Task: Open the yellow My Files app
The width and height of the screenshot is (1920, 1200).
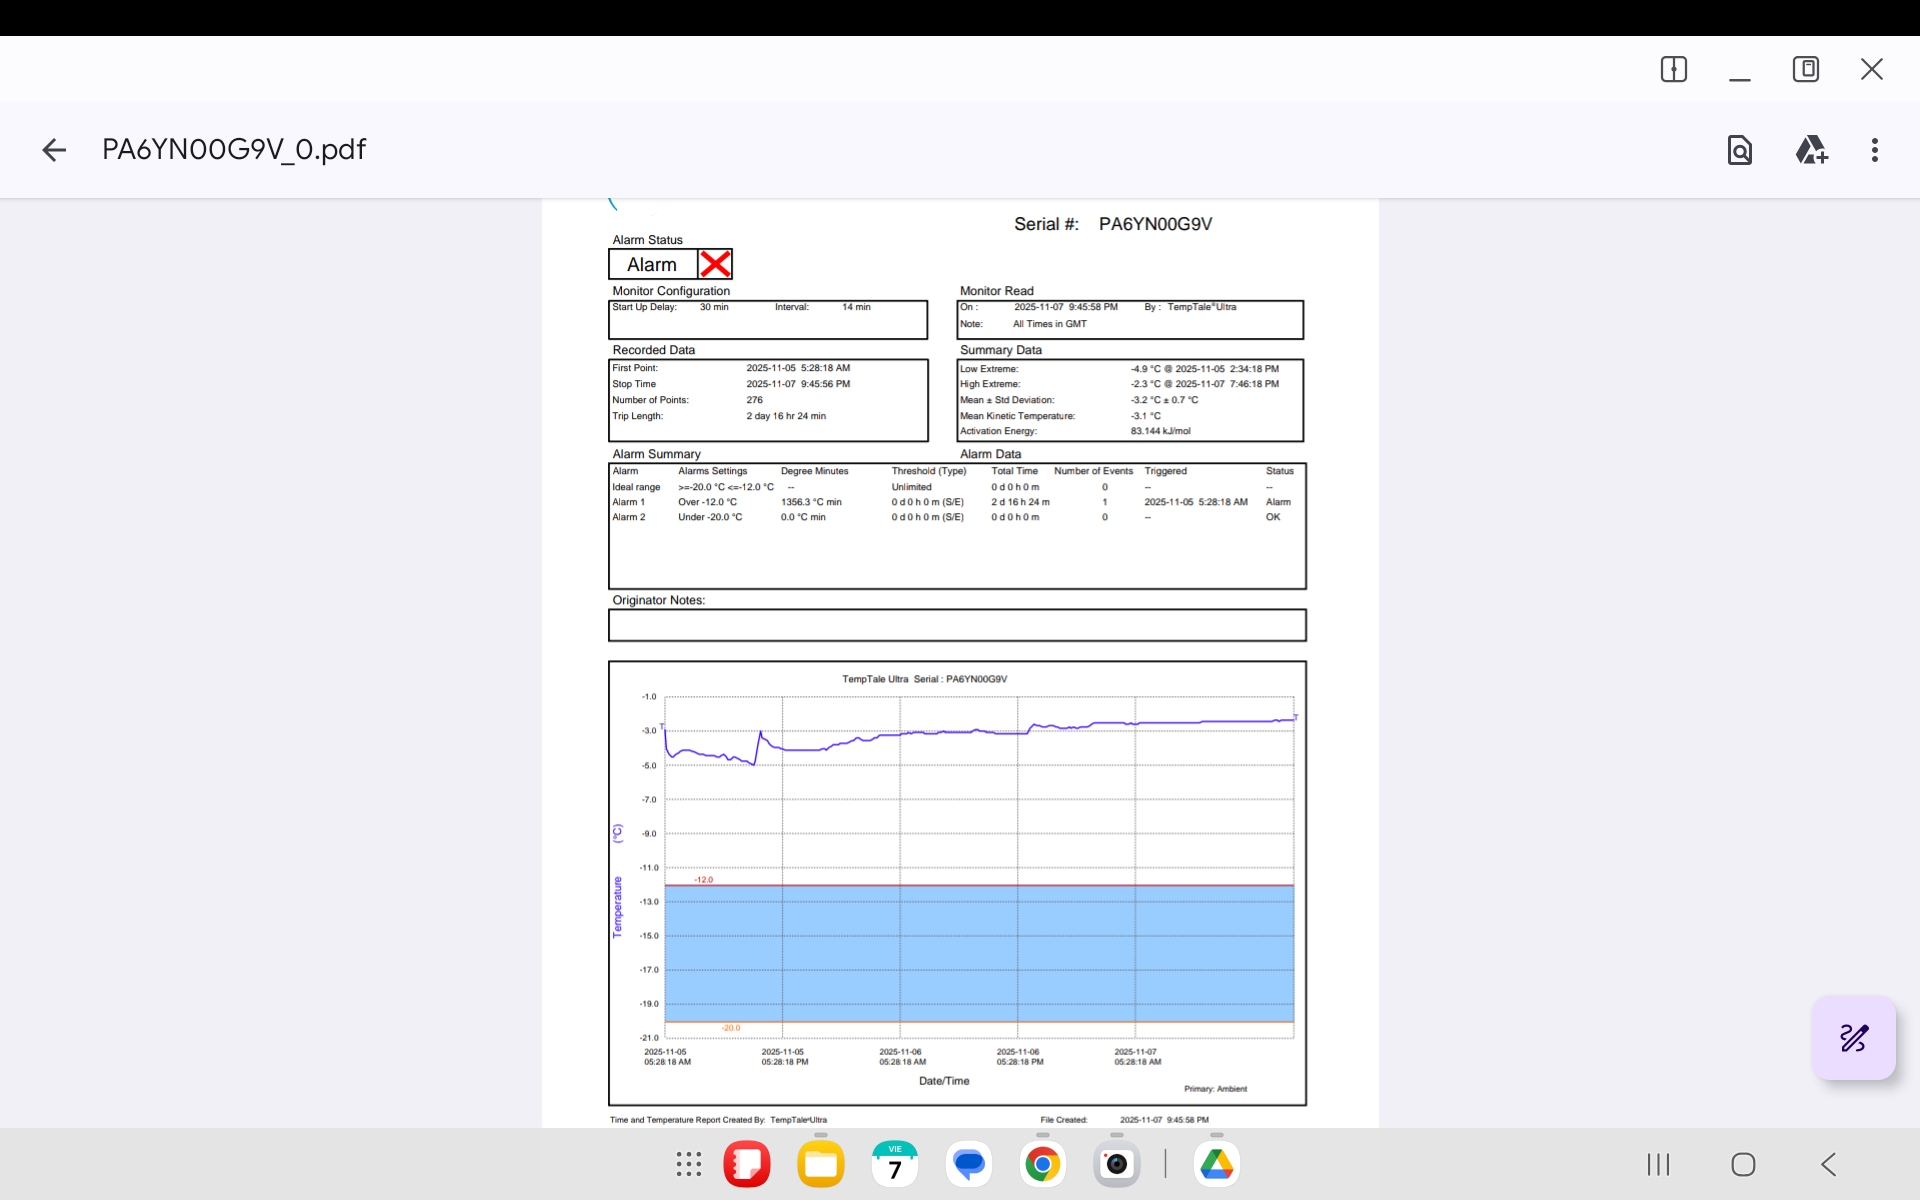Action: [821, 1164]
